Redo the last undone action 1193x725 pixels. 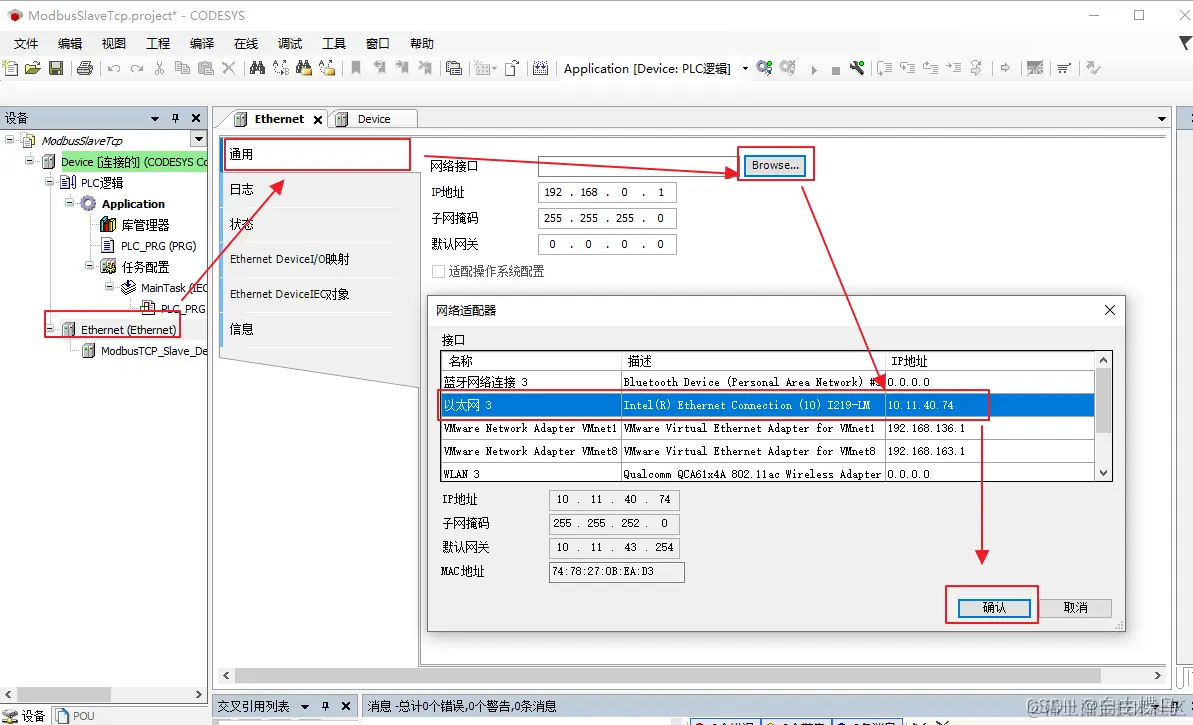[x=136, y=68]
